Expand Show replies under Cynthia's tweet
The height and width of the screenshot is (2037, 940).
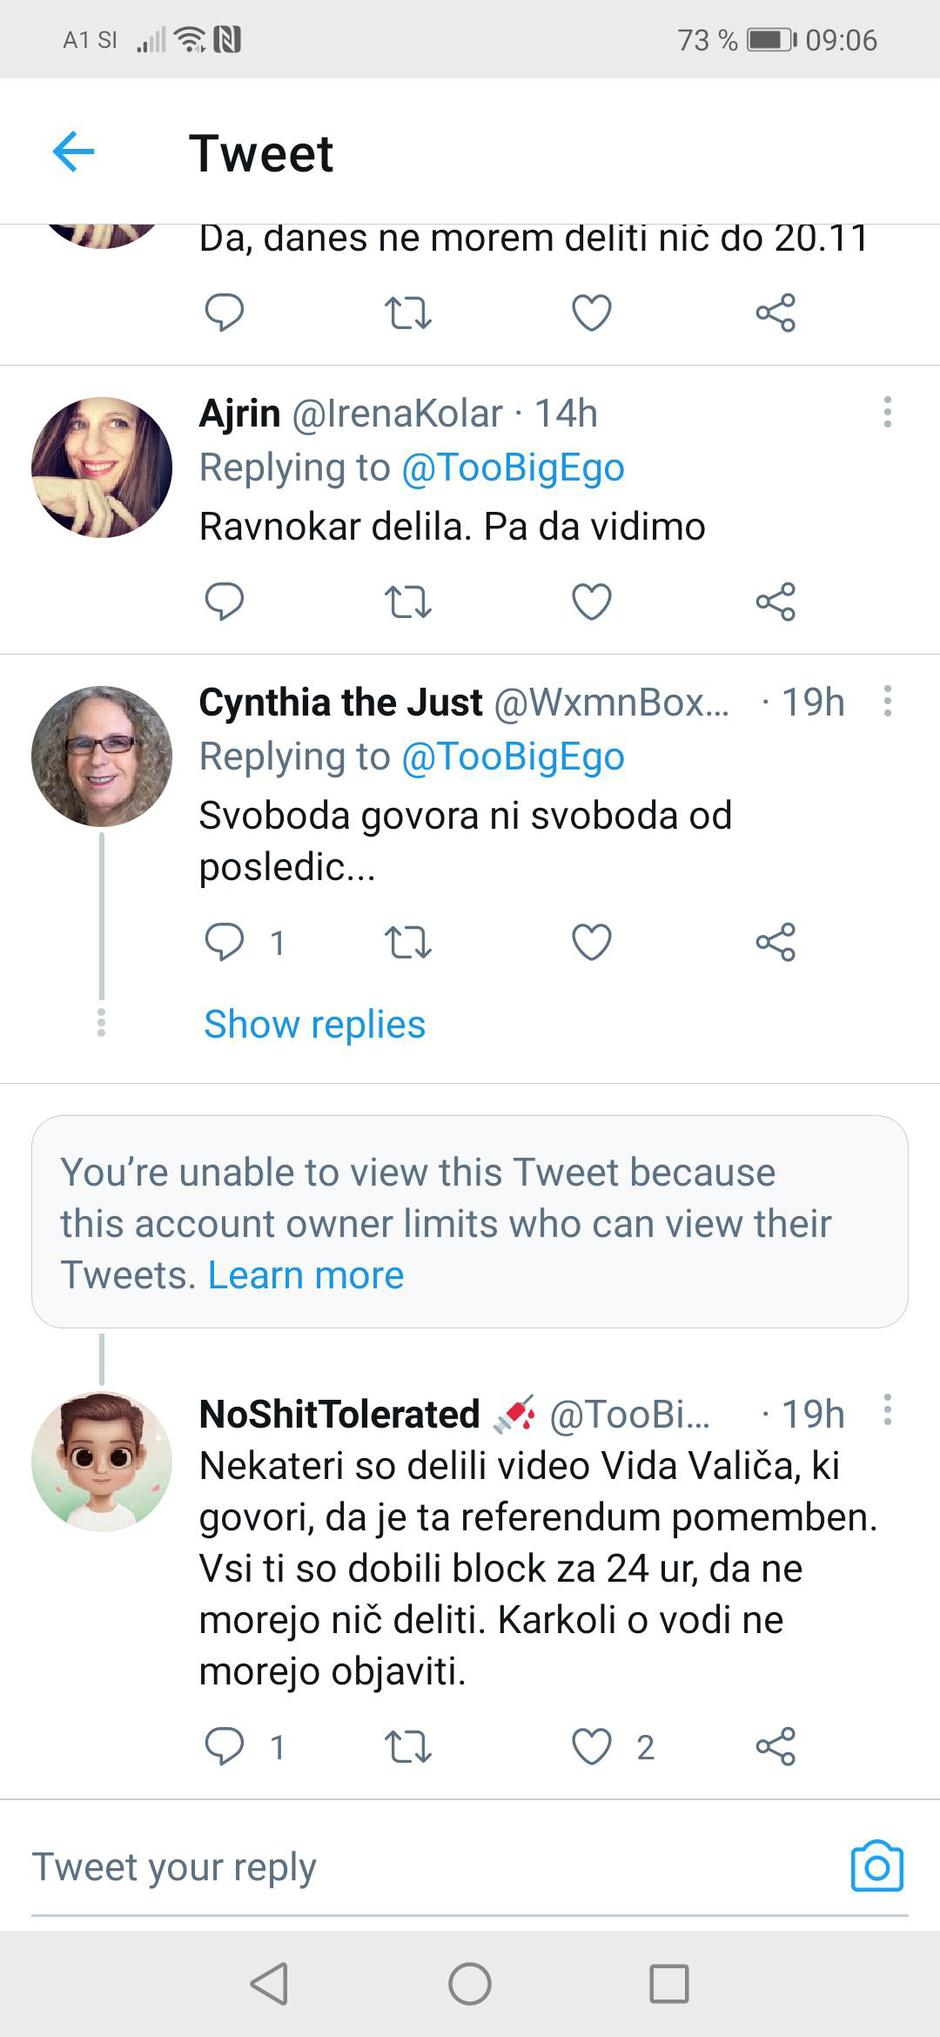(314, 1024)
